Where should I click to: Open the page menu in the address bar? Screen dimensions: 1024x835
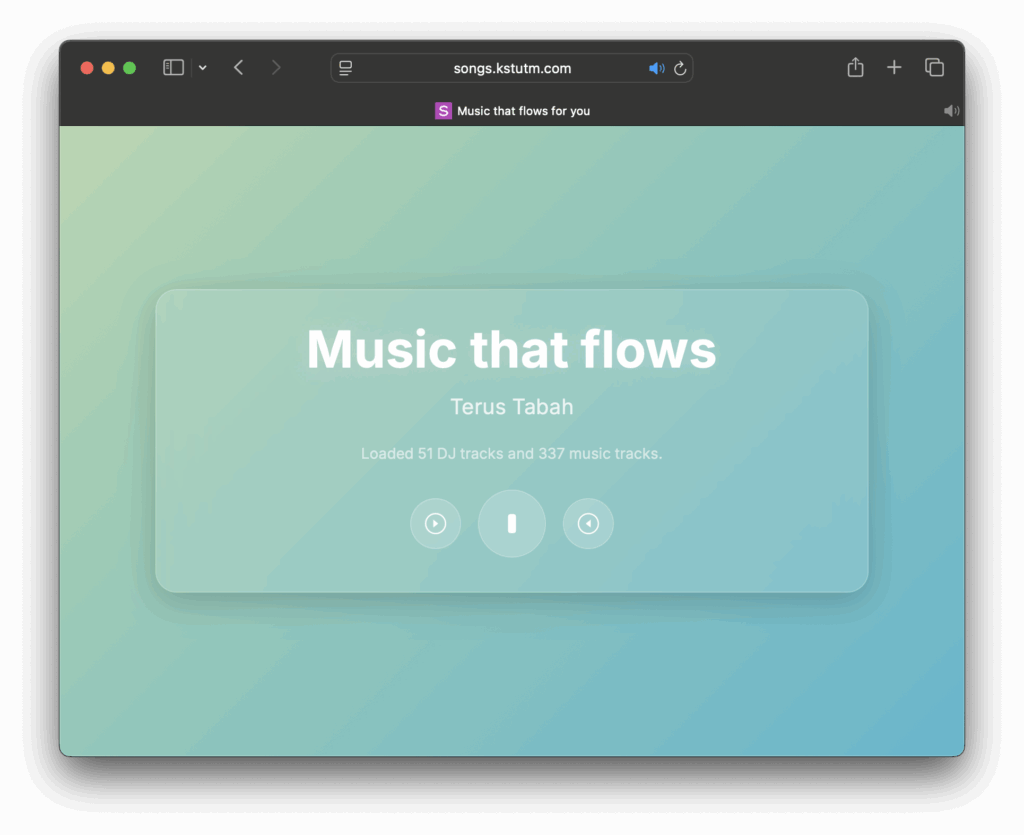(x=346, y=68)
